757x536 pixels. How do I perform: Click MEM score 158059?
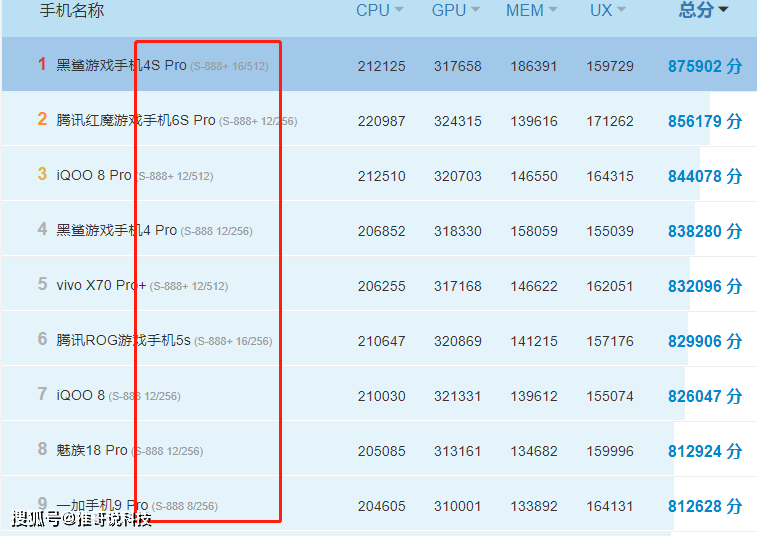[x=534, y=231]
